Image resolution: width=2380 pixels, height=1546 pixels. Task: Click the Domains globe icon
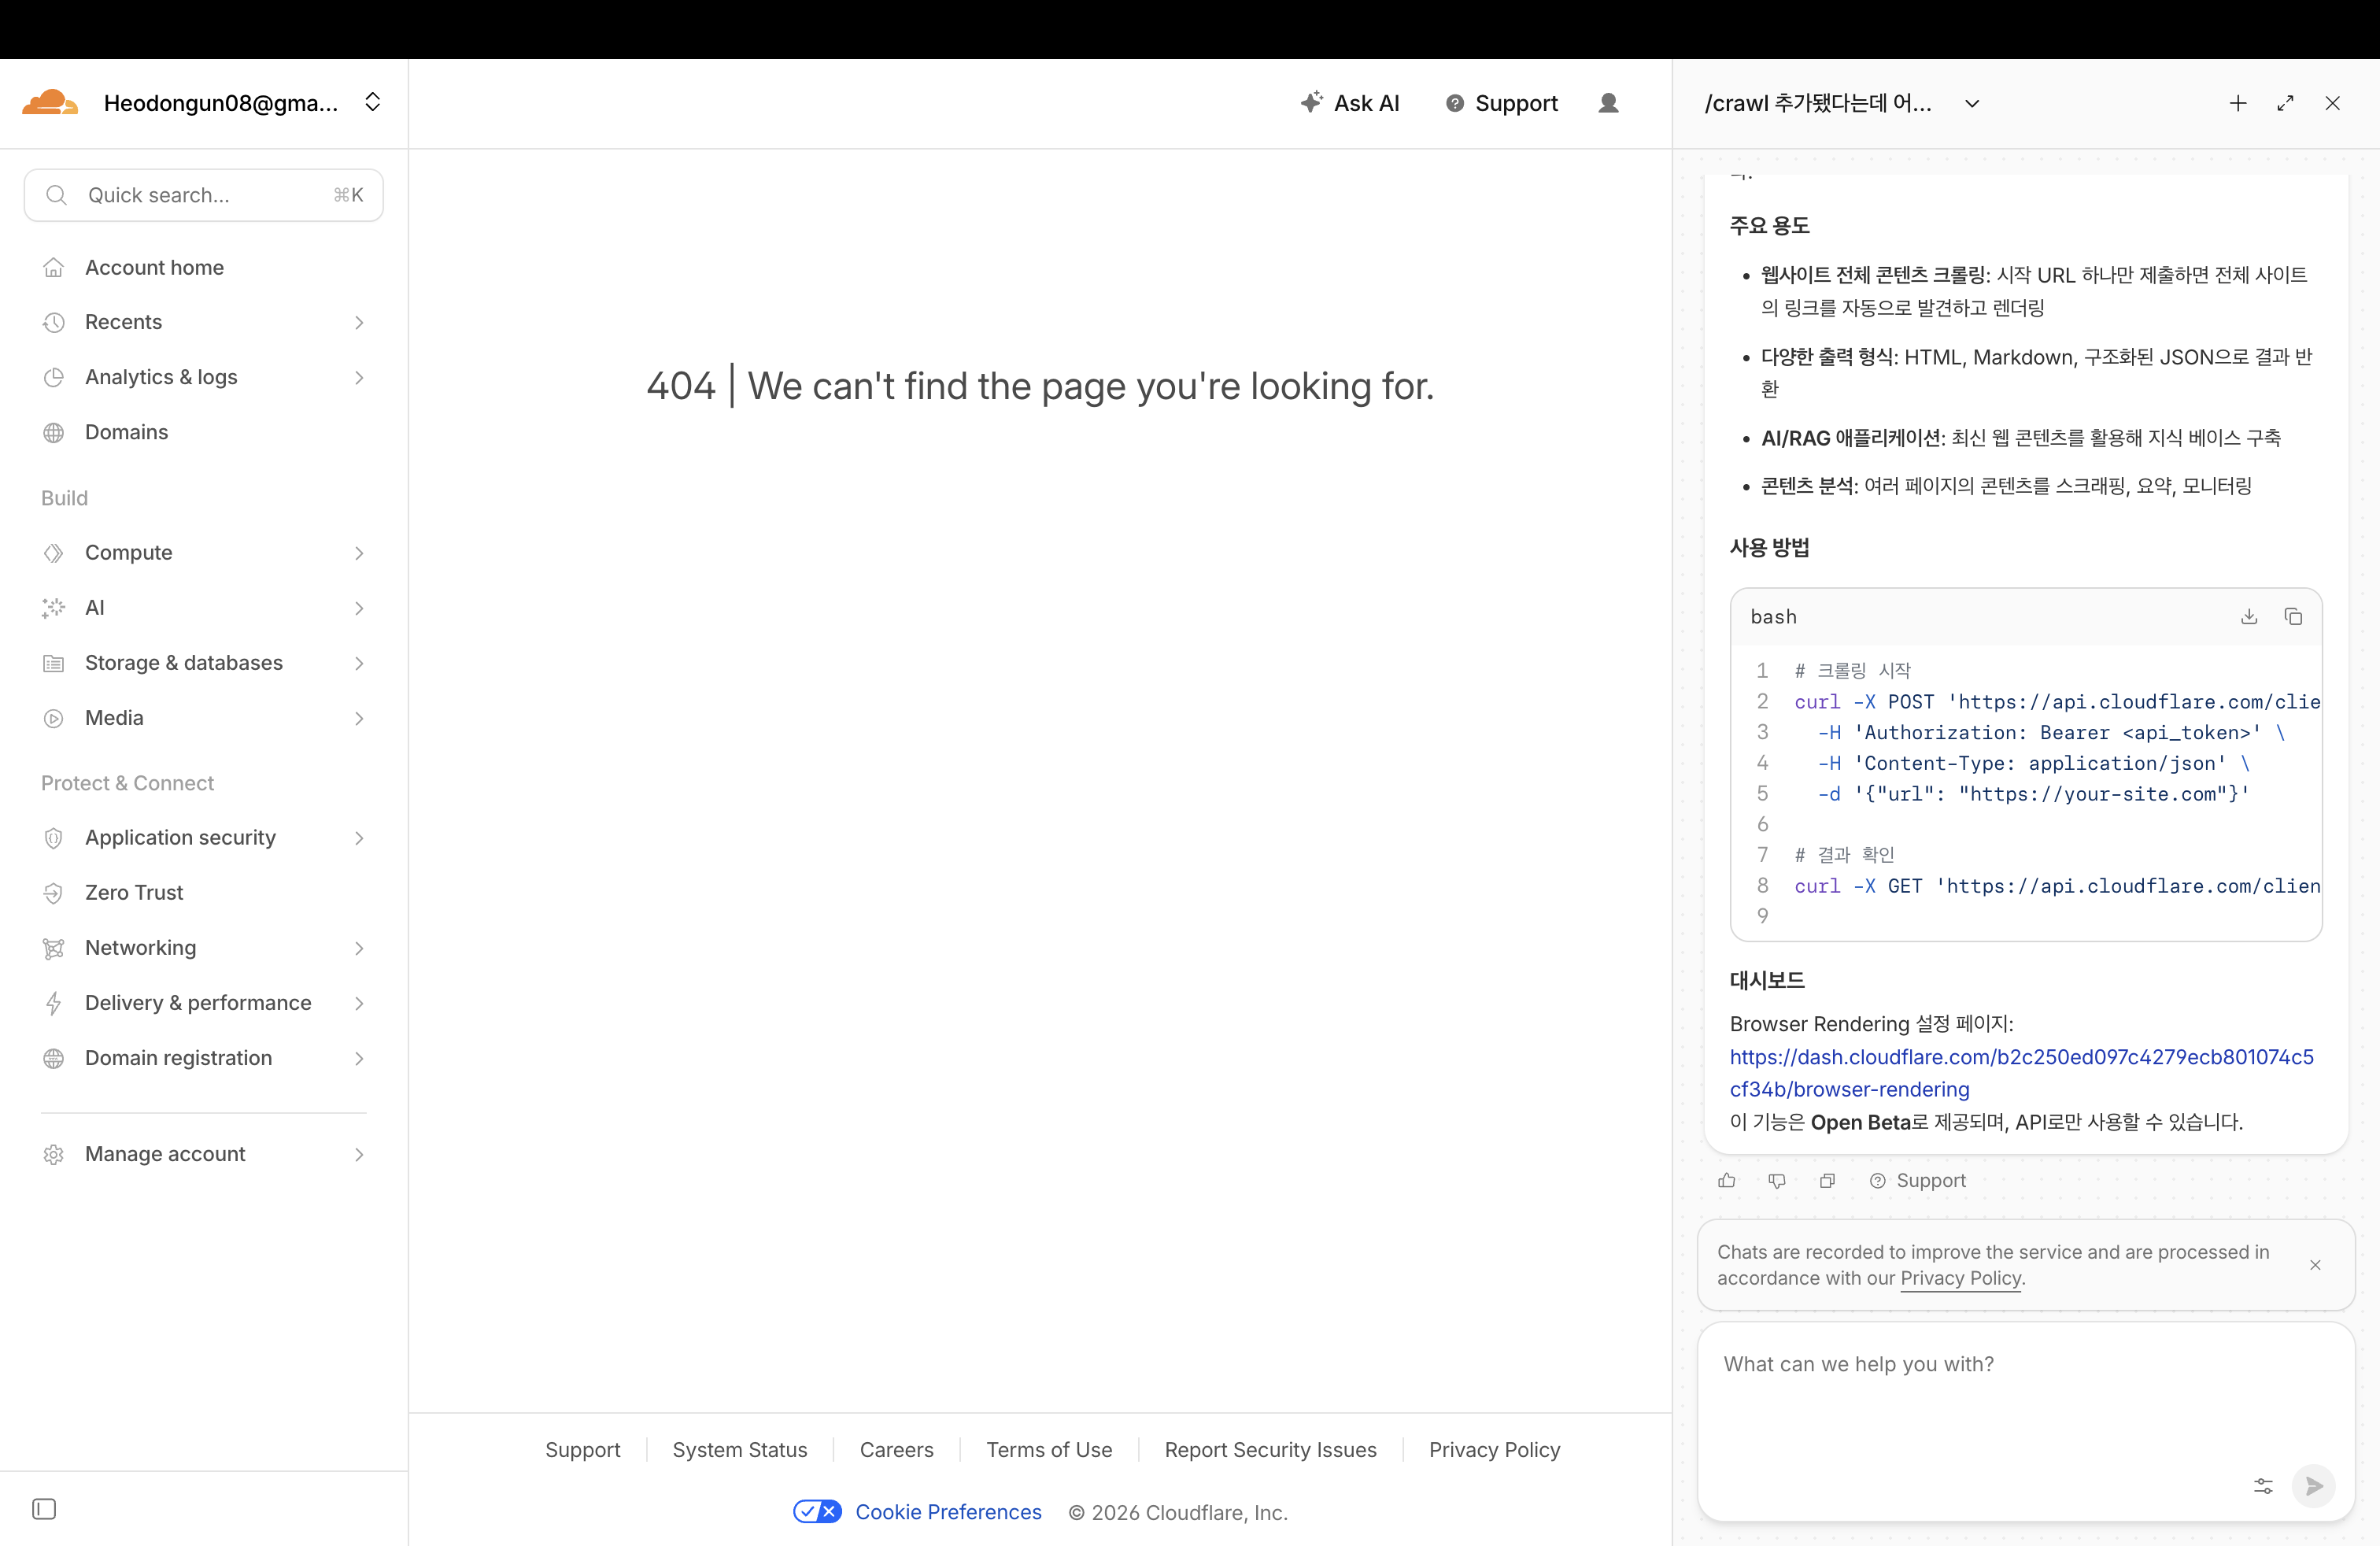(54, 432)
